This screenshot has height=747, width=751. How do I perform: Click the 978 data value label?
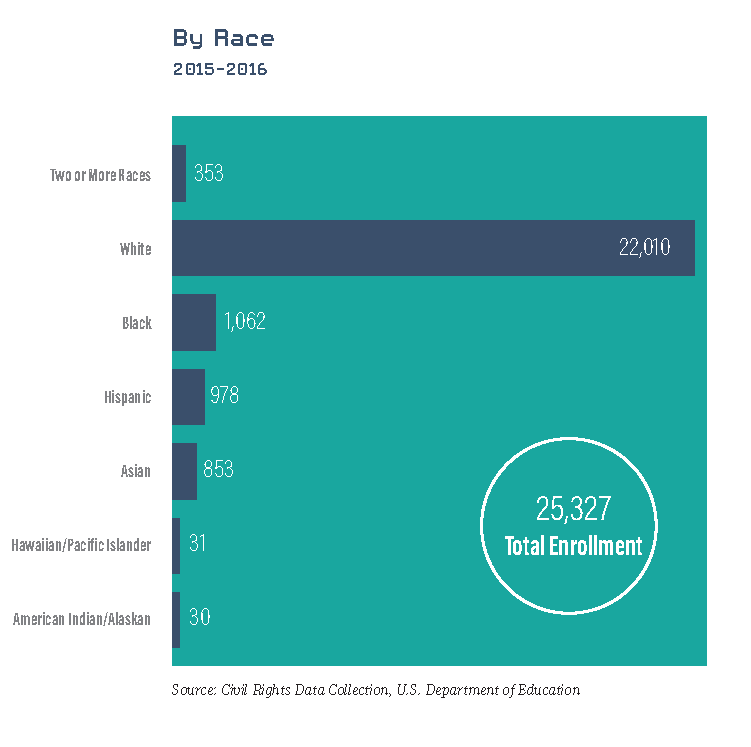tap(224, 396)
